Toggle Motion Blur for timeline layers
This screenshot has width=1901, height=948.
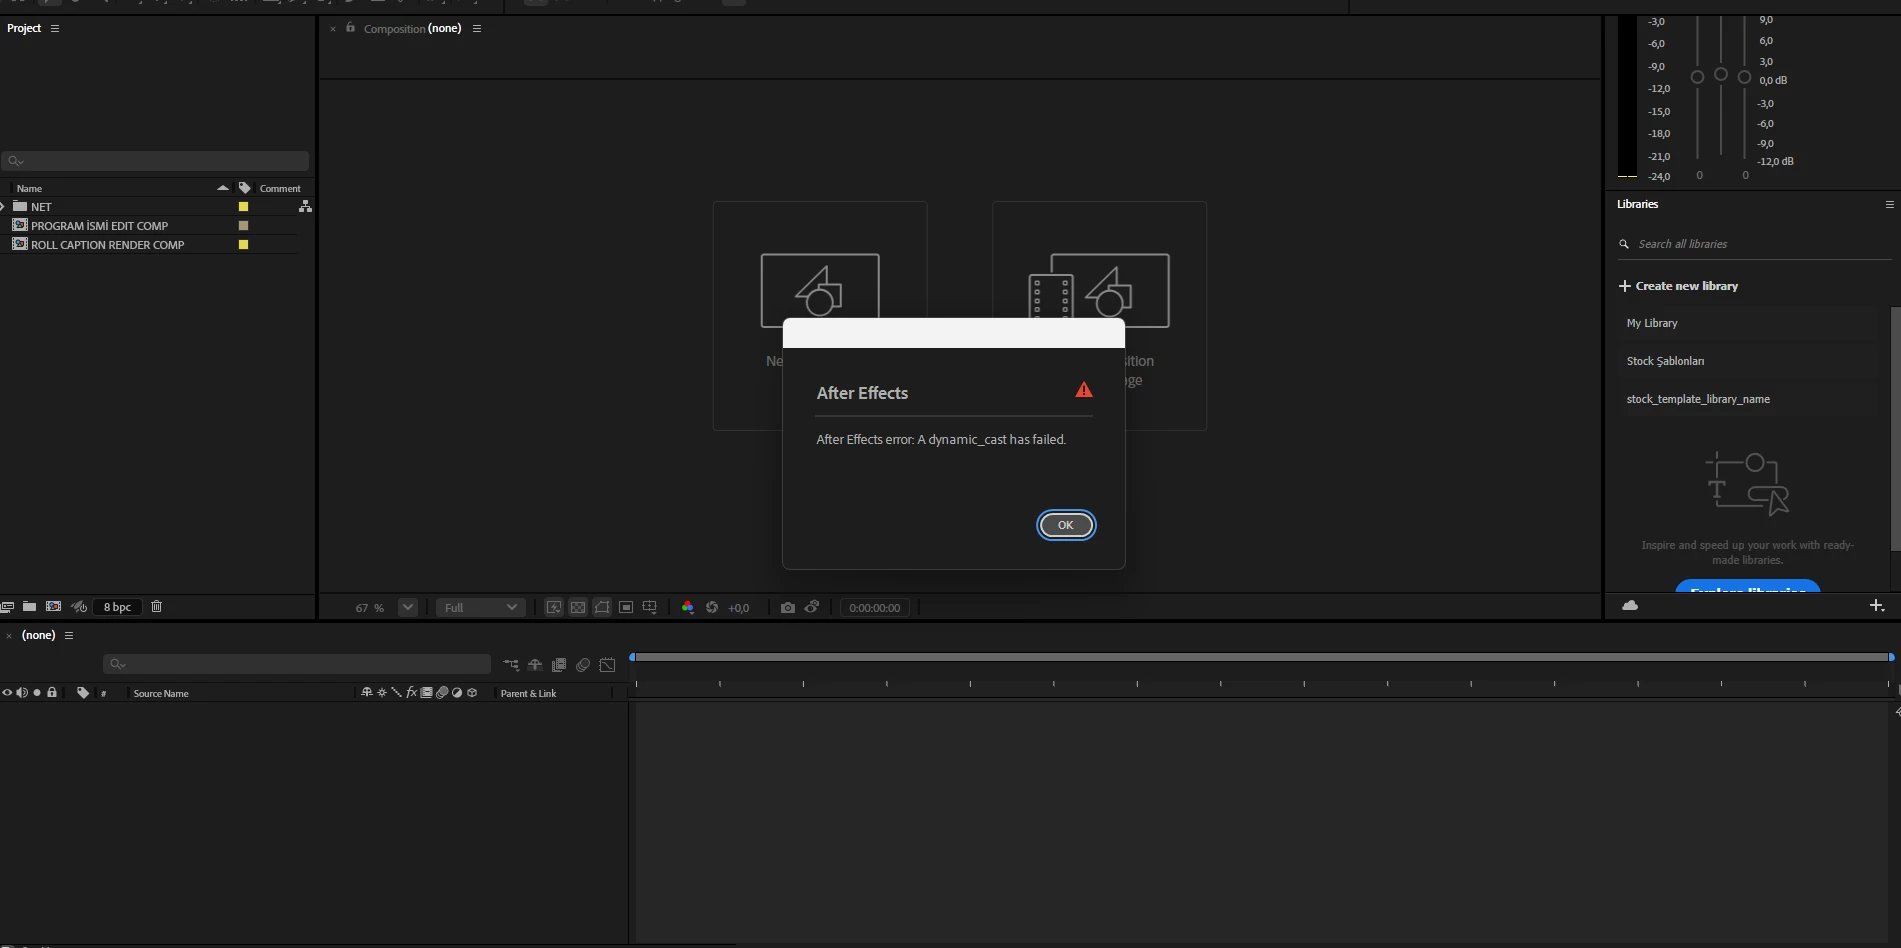click(x=583, y=665)
